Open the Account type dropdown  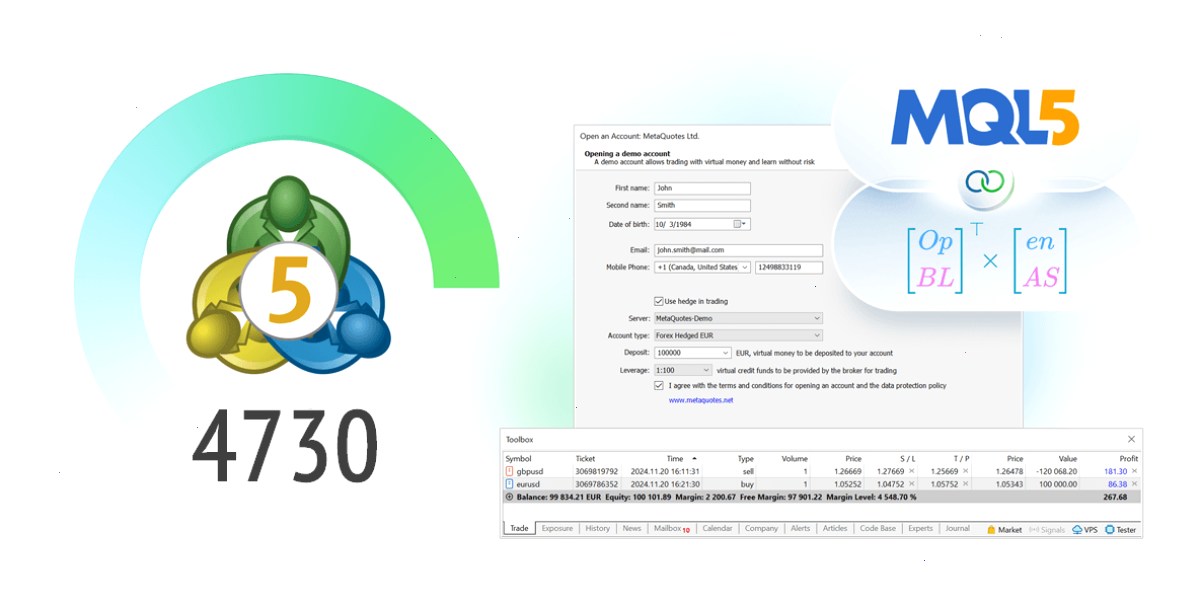pyautogui.click(x=738, y=335)
